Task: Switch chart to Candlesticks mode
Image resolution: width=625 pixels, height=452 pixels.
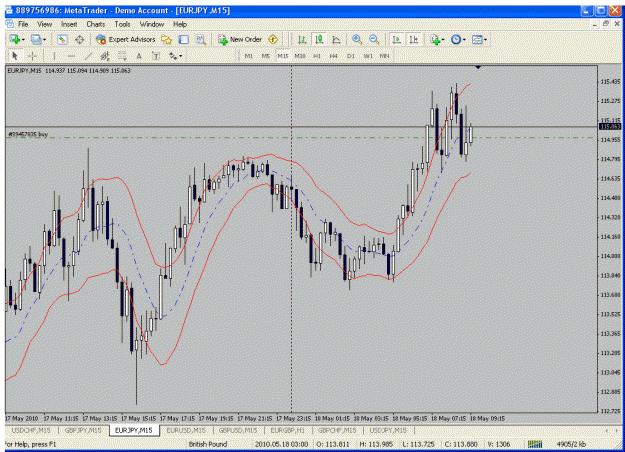Action: click(x=319, y=39)
